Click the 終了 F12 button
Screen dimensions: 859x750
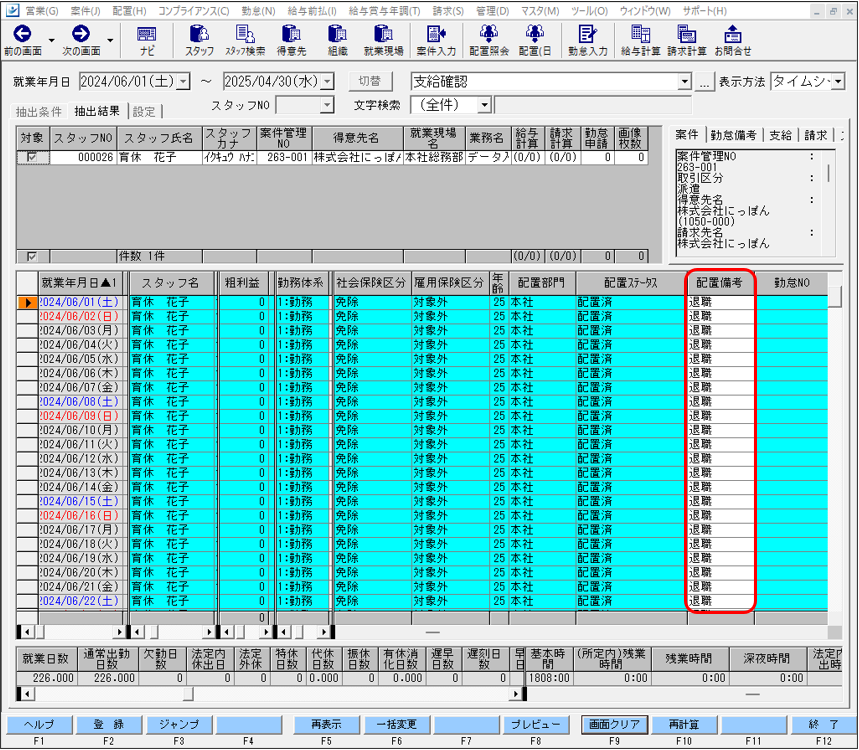coord(823,724)
